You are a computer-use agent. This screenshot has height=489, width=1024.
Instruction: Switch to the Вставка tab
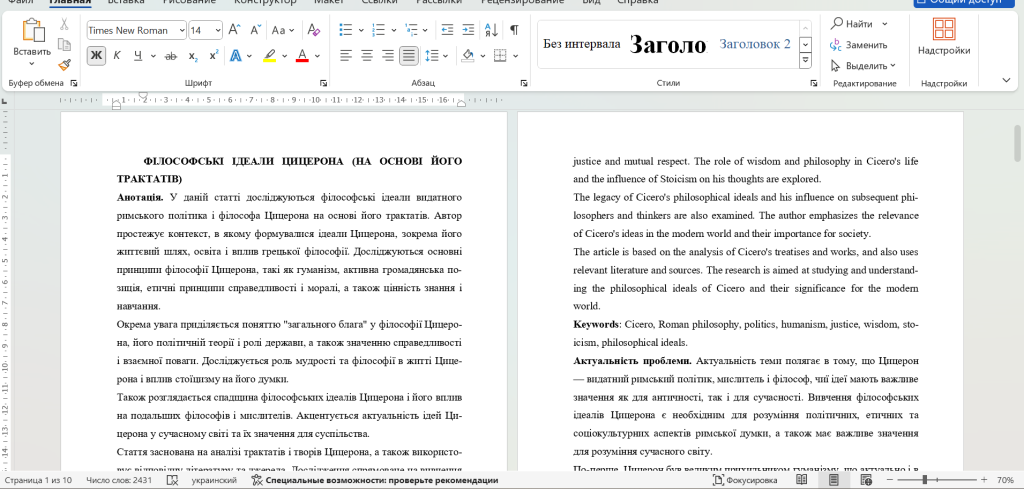coord(126,2)
